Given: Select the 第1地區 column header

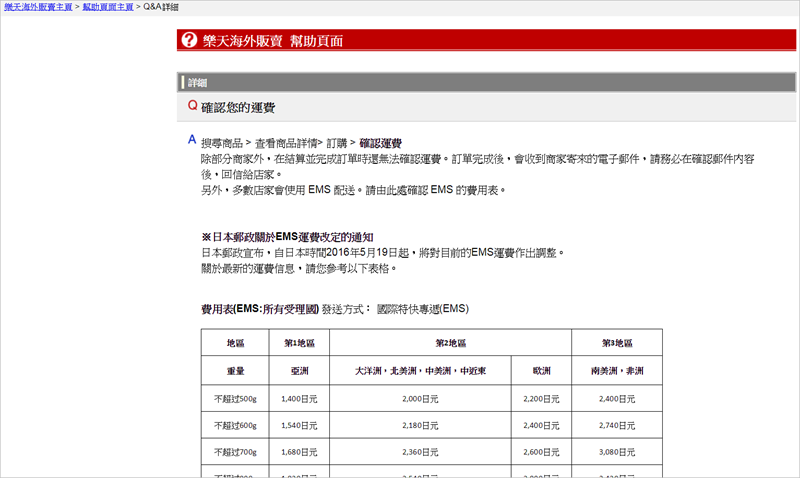Looking at the screenshot, I should coord(299,343).
